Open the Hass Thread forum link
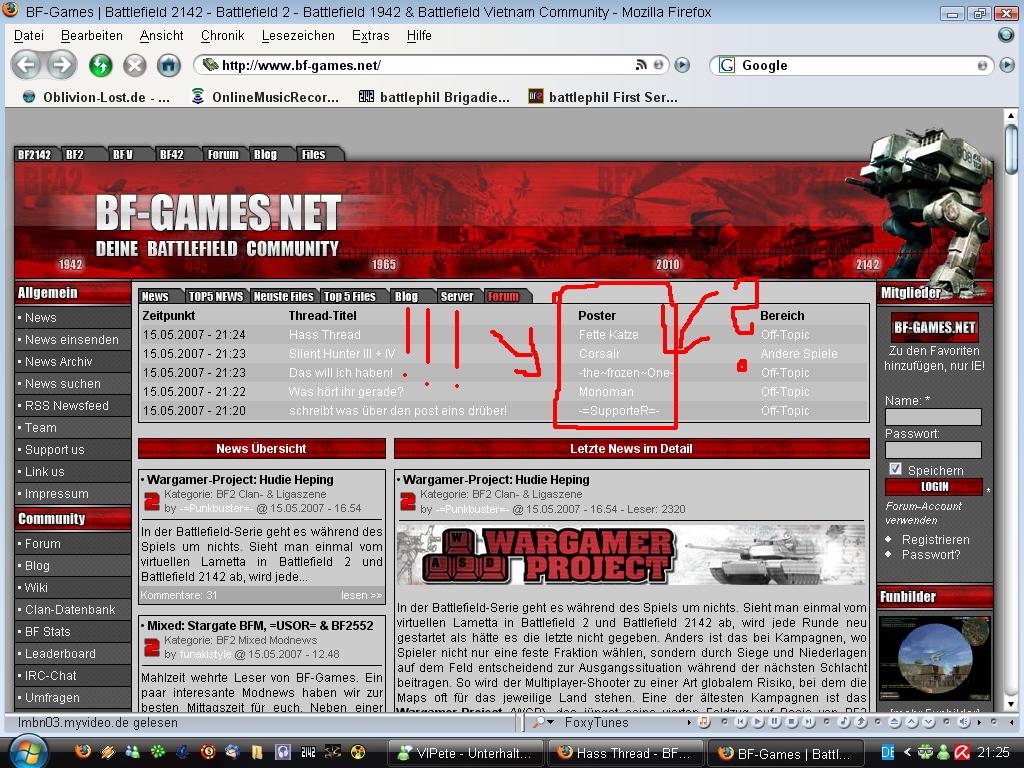The width and height of the screenshot is (1024, 768). (x=325, y=334)
